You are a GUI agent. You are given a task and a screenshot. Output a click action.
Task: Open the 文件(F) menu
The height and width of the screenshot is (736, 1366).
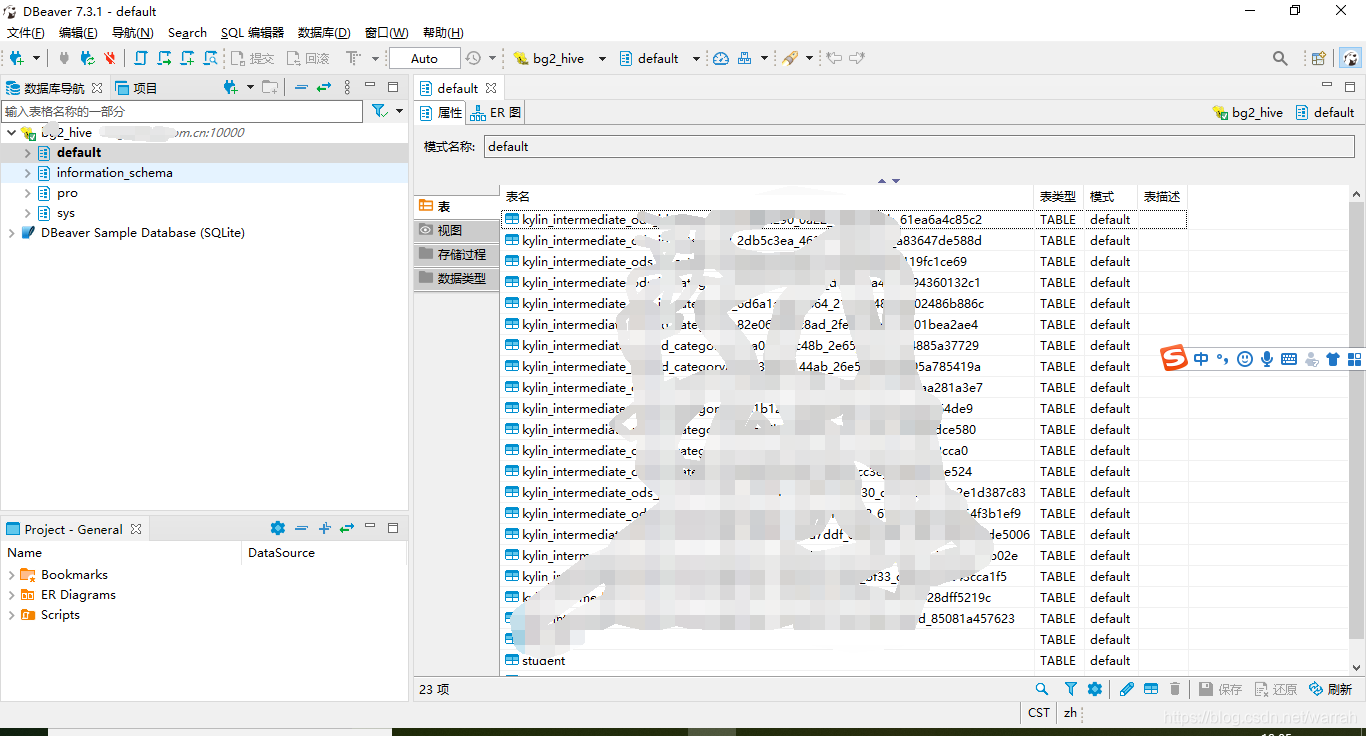click(26, 33)
